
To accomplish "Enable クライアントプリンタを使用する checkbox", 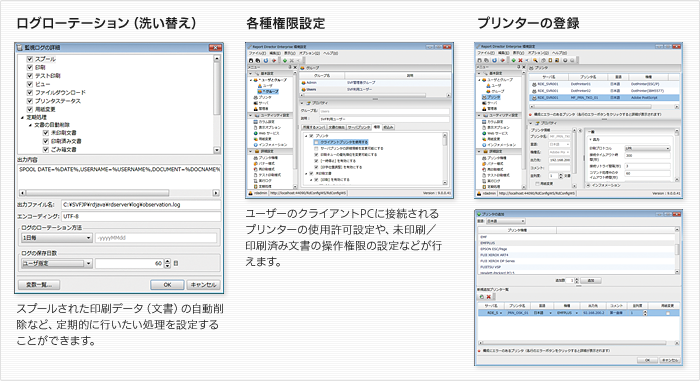I will pyautogui.click(x=317, y=142).
